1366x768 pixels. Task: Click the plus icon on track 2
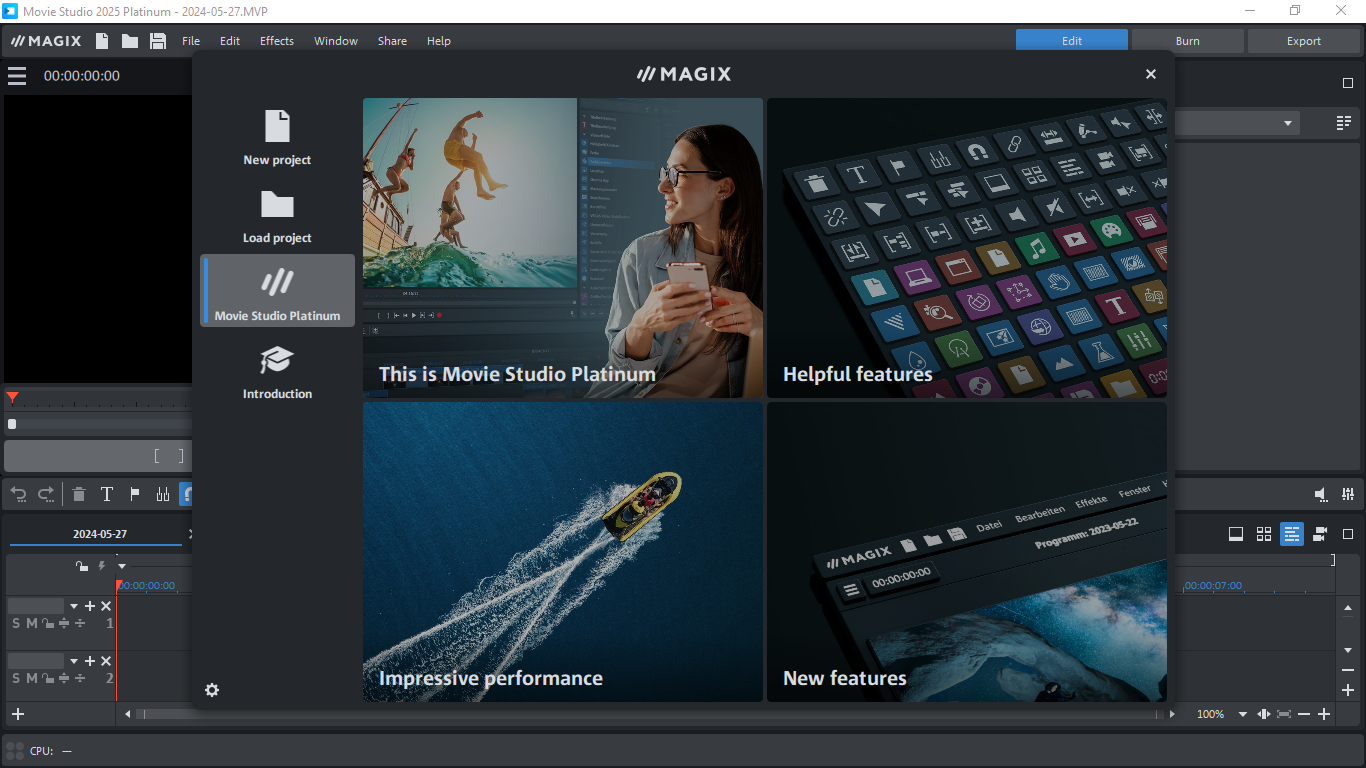pos(90,661)
